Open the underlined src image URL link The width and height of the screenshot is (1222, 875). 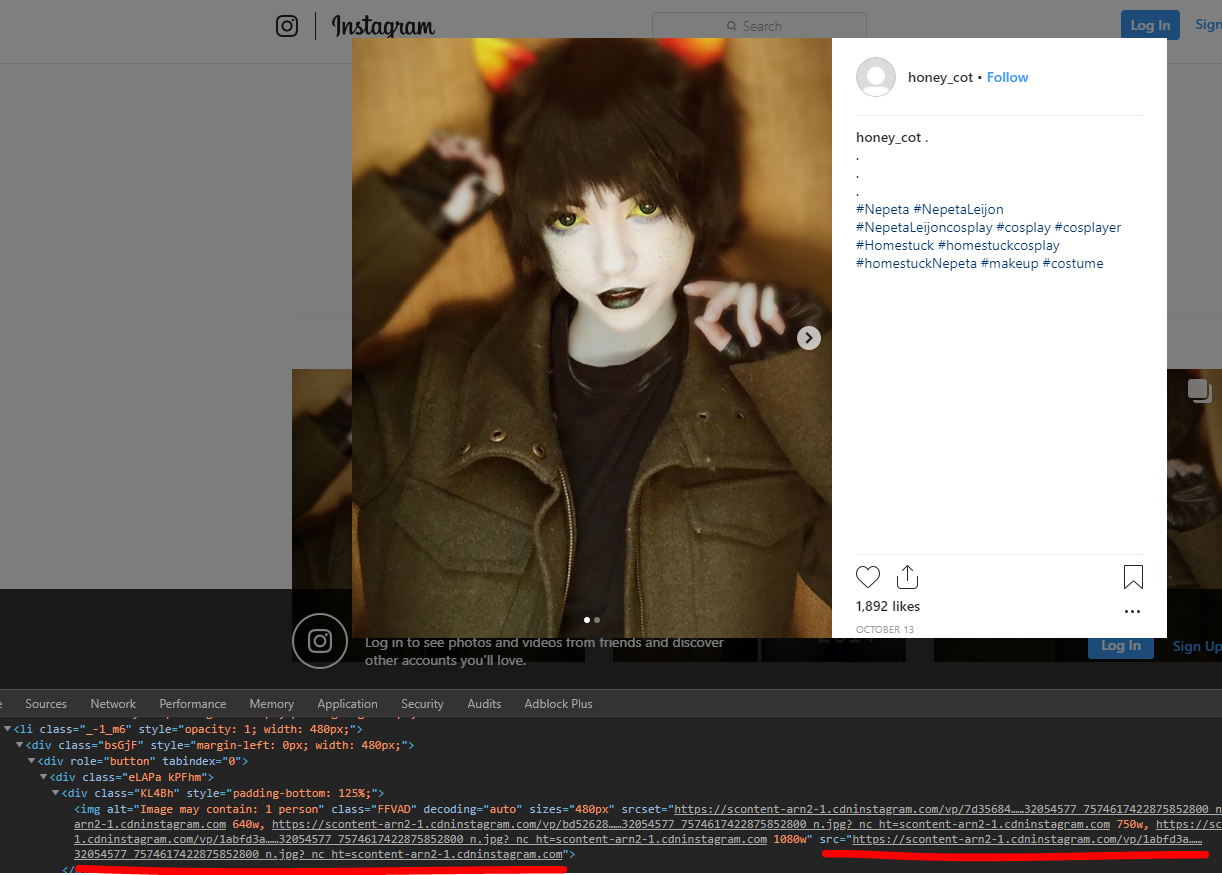pos(1027,839)
